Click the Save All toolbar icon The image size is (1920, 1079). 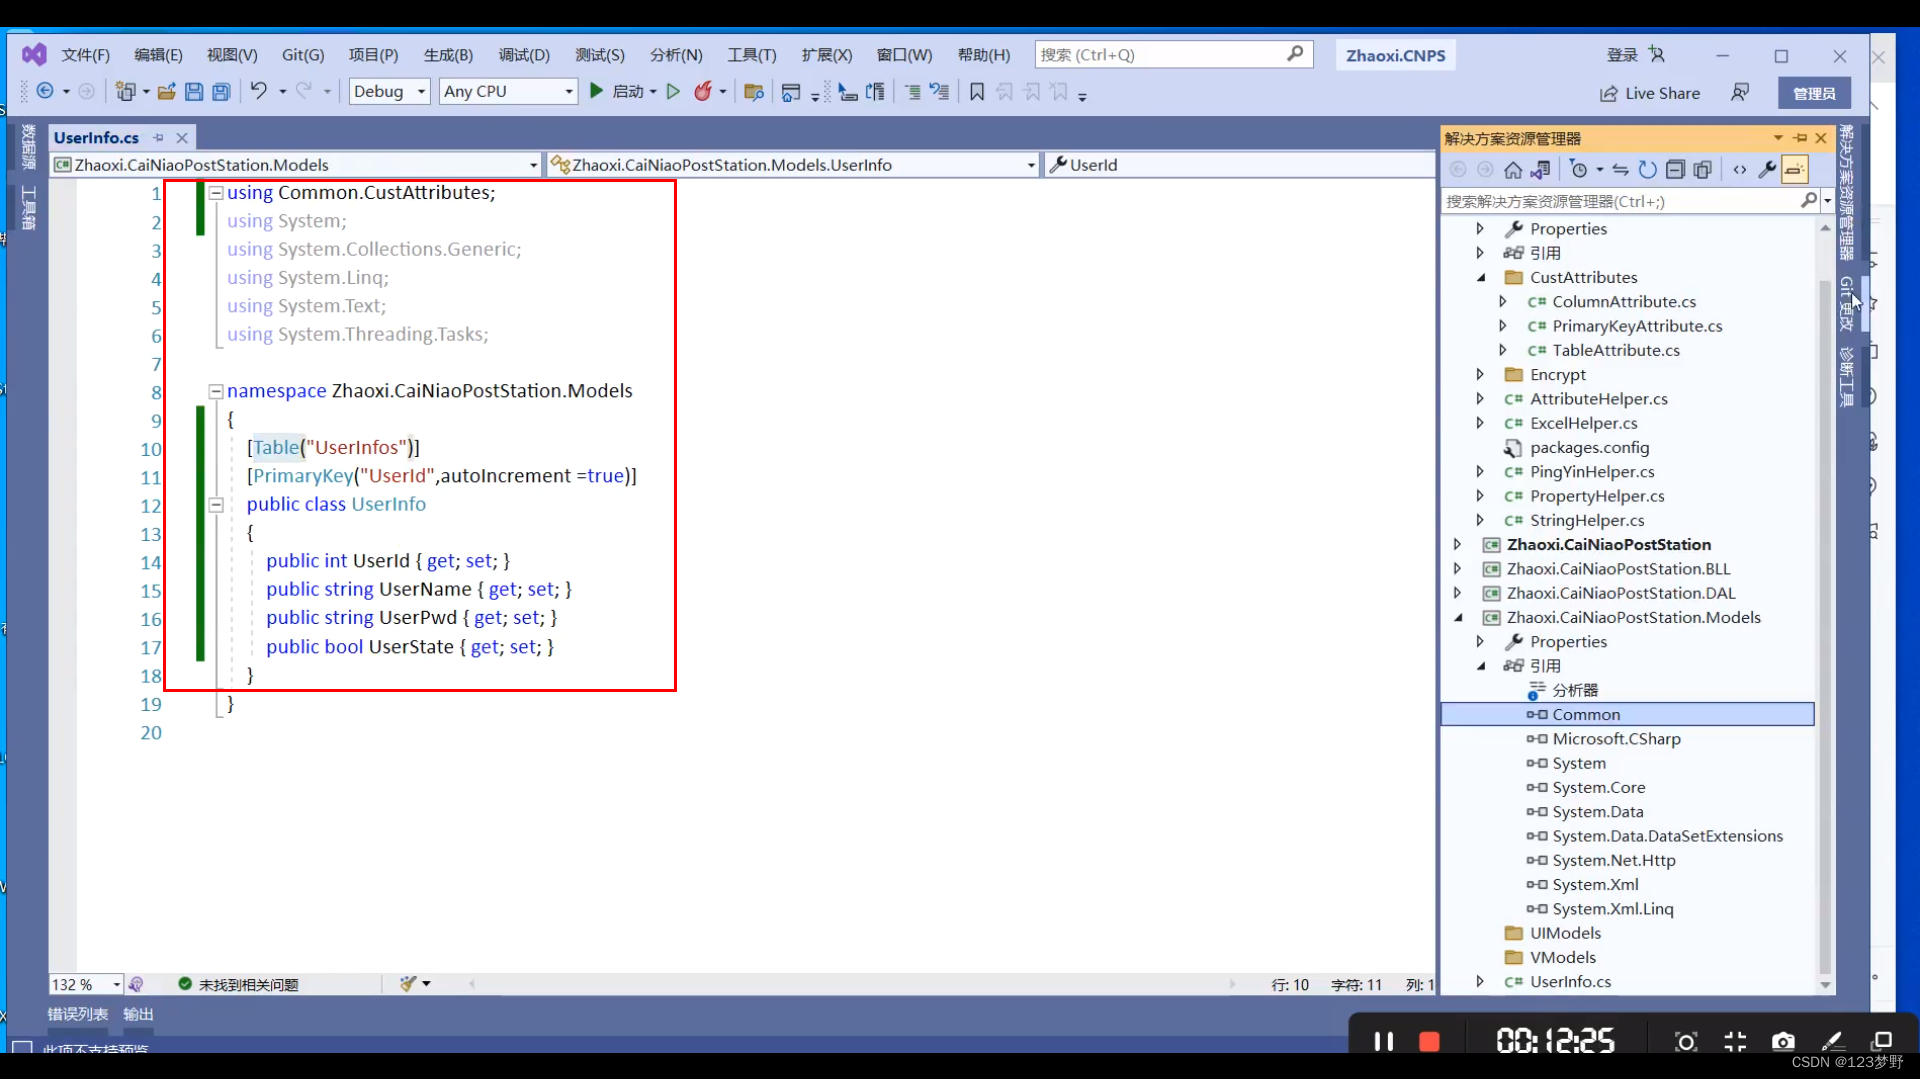click(221, 91)
